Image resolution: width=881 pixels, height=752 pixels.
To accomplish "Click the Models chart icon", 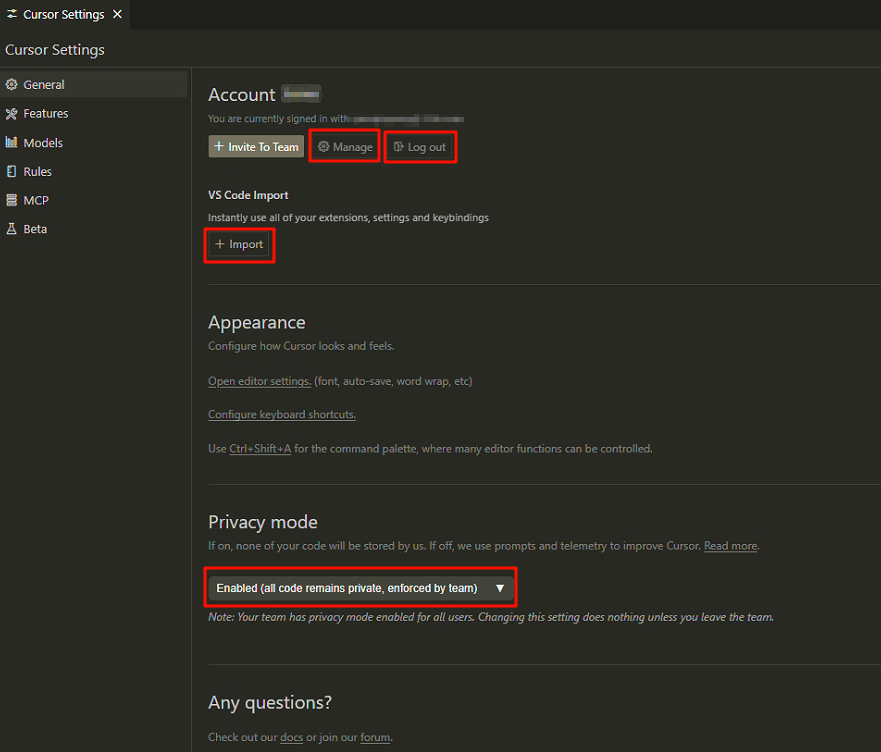I will 11,142.
